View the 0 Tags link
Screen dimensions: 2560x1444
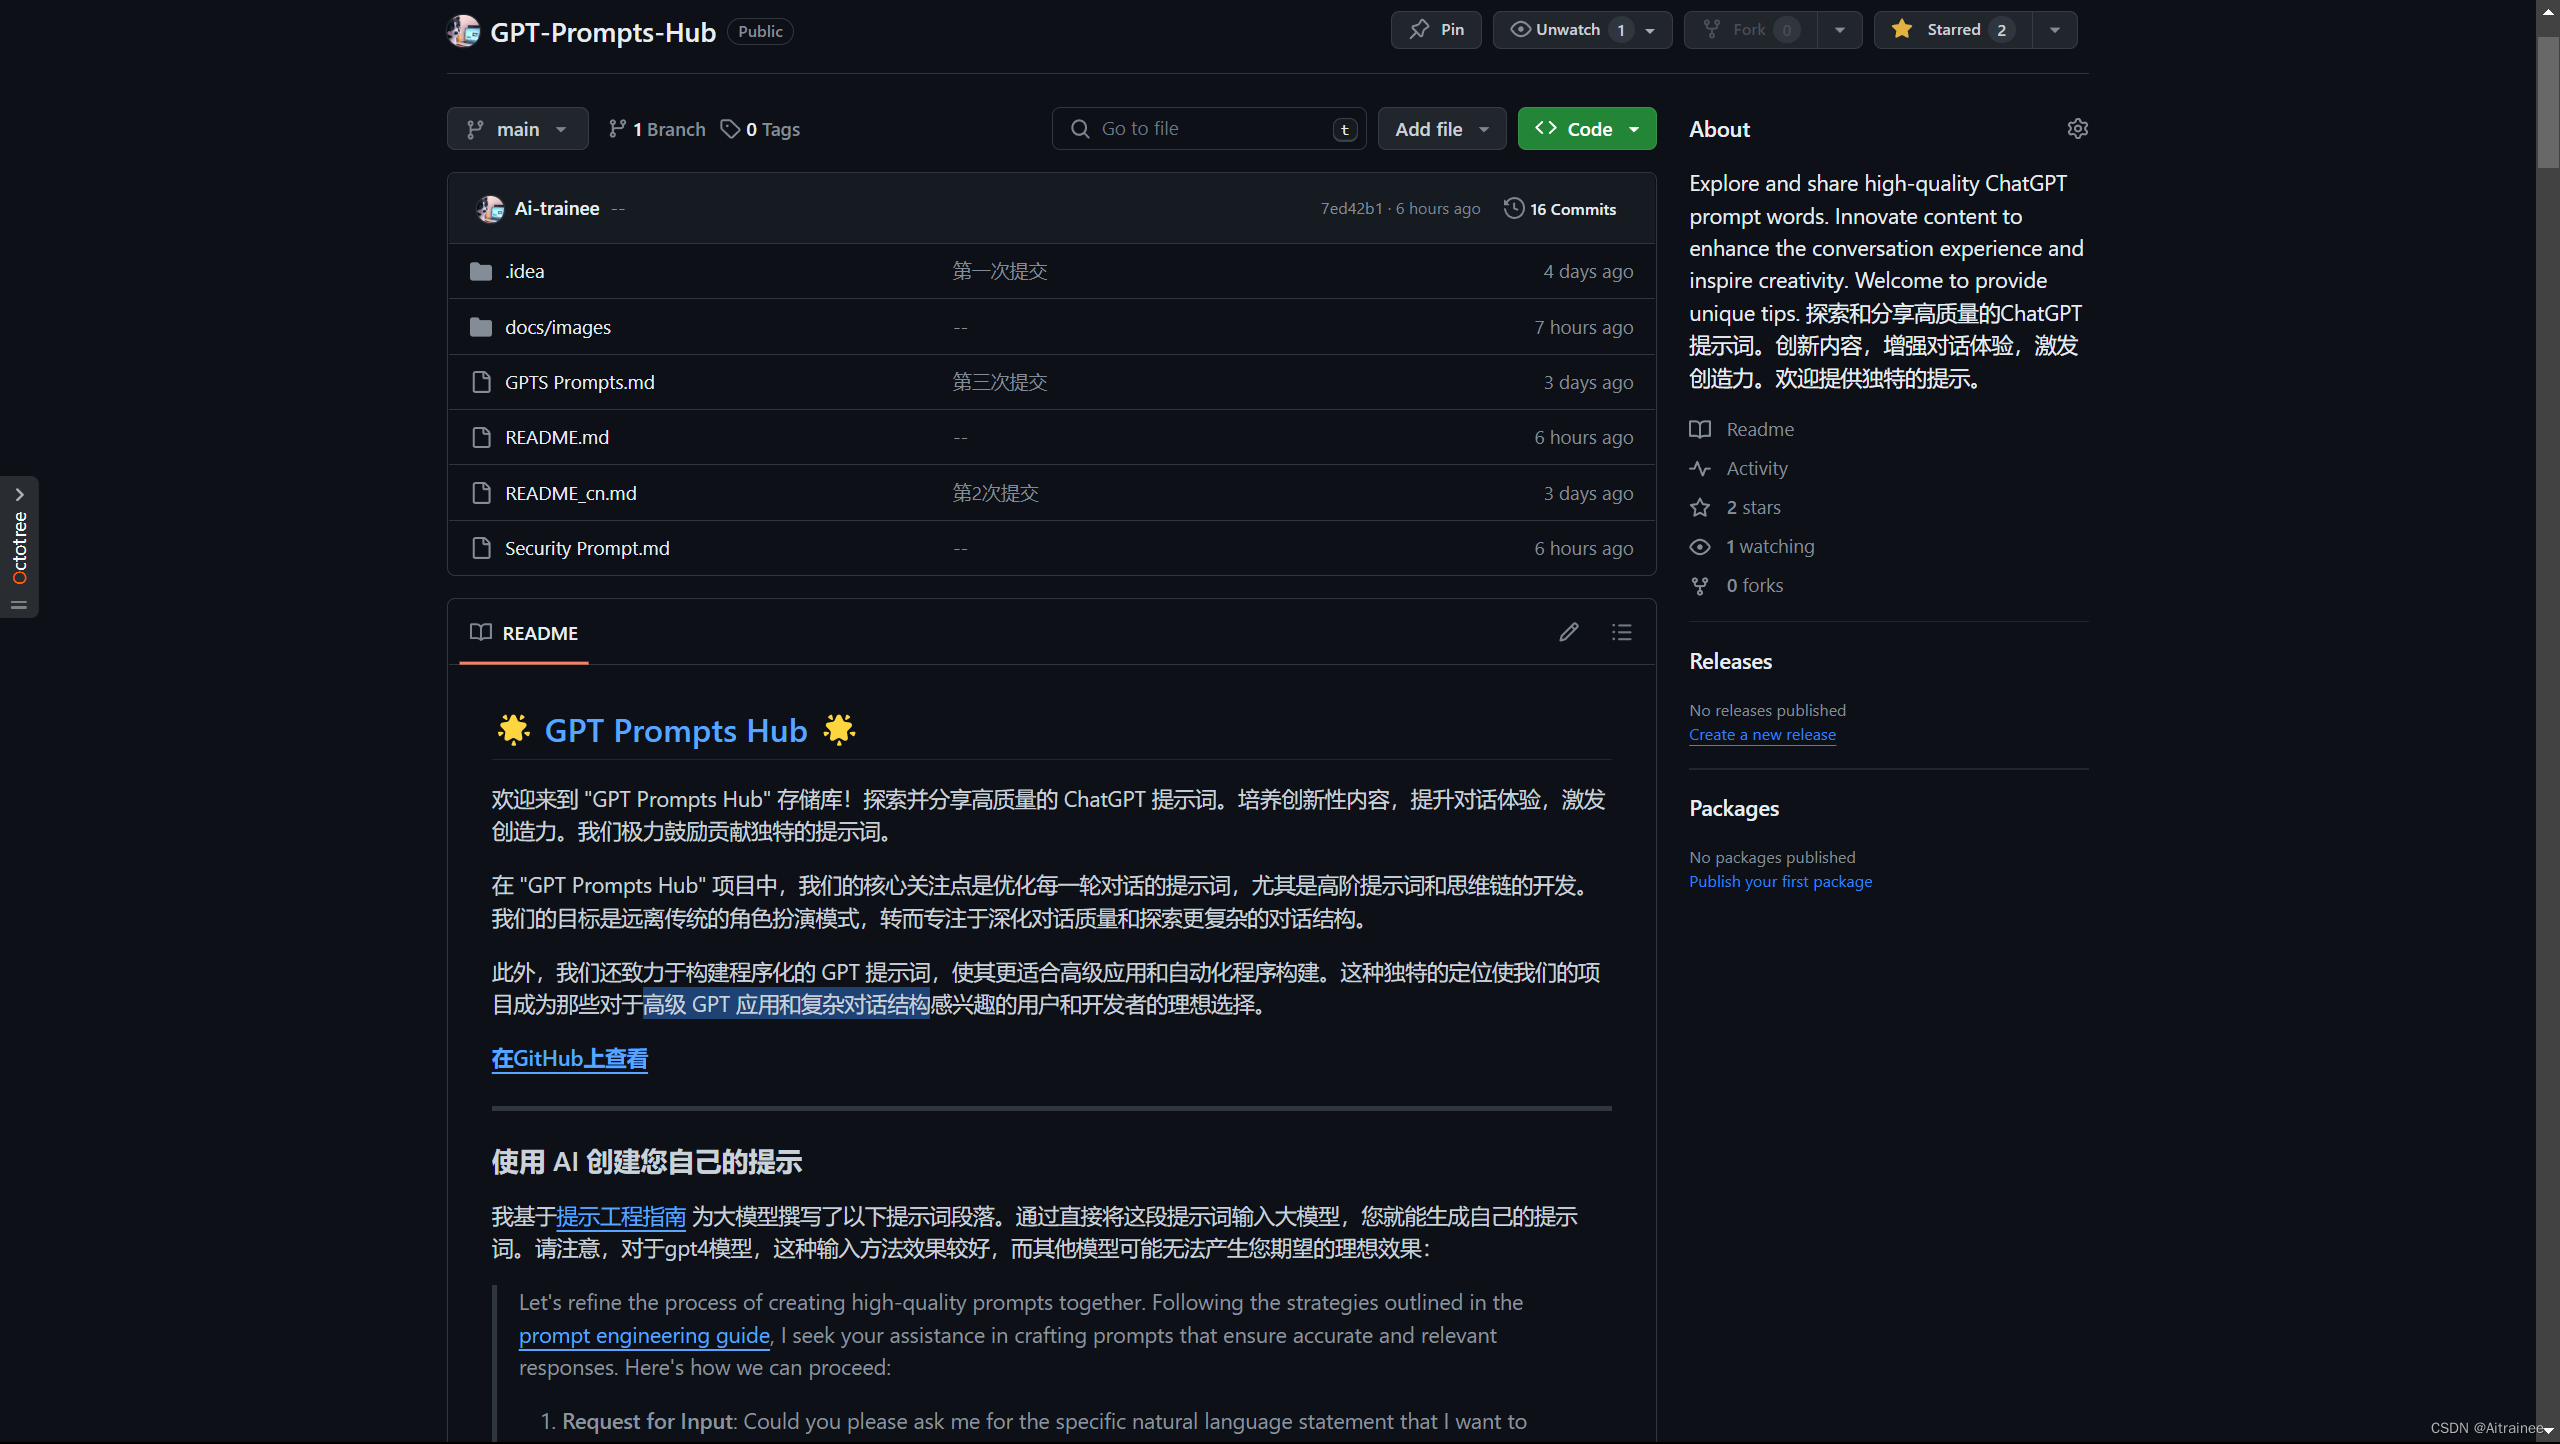[760, 129]
